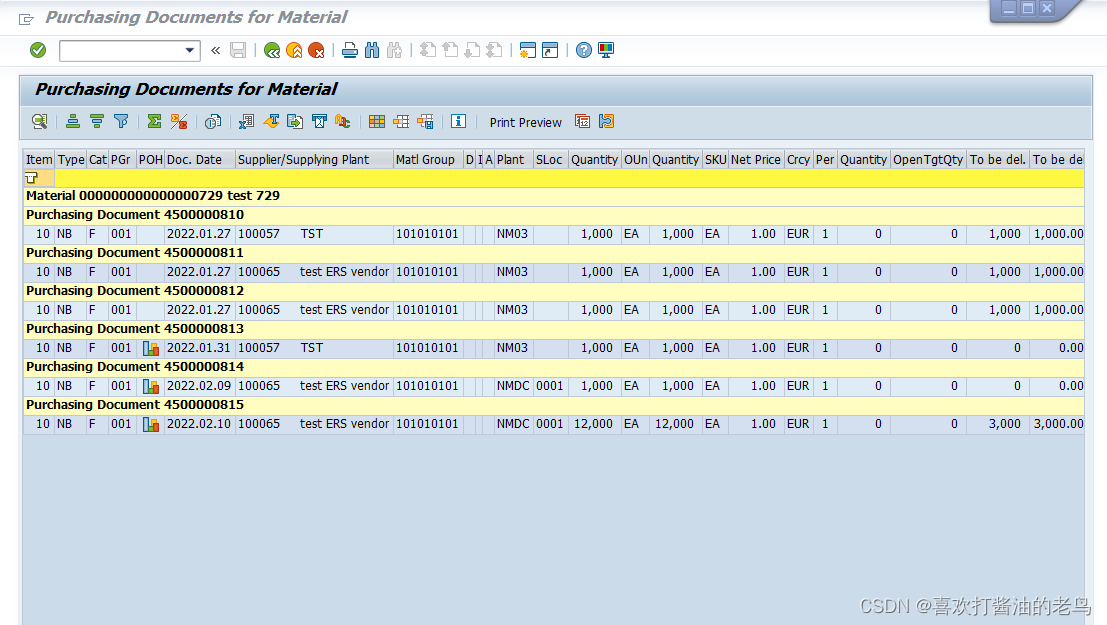The height and width of the screenshot is (625, 1107).
Task: Click the Subtotals percentage icon
Action: (178, 121)
